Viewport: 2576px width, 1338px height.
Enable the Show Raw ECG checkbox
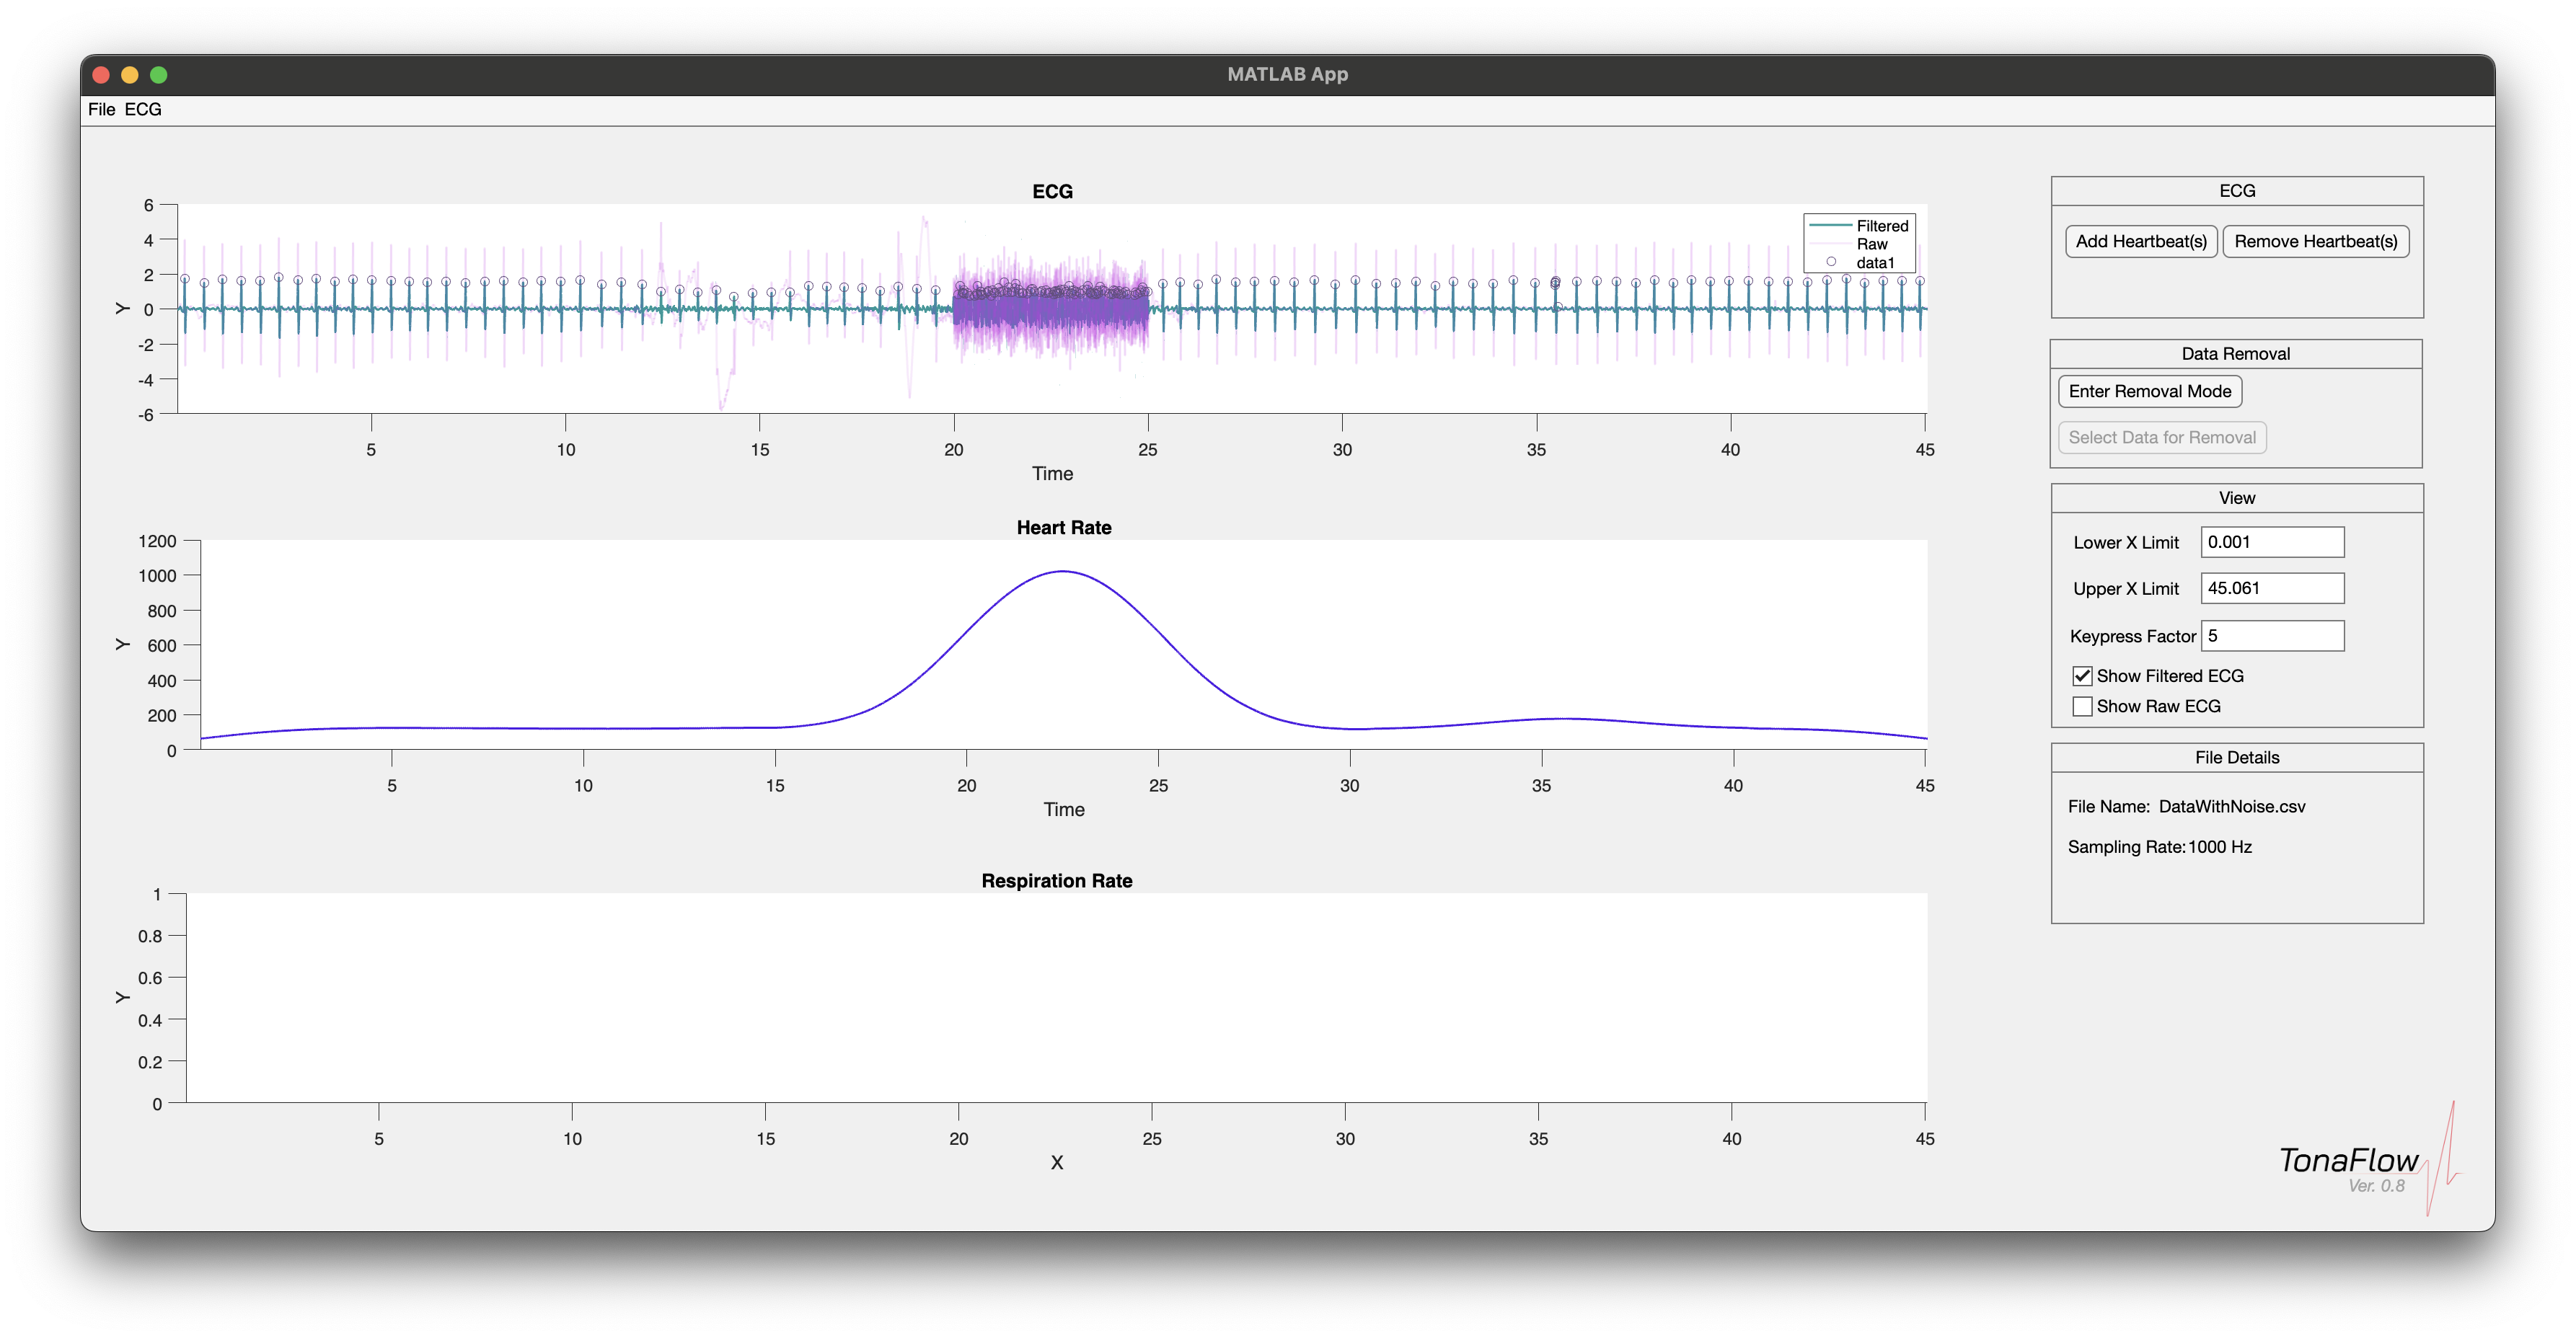point(2082,706)
